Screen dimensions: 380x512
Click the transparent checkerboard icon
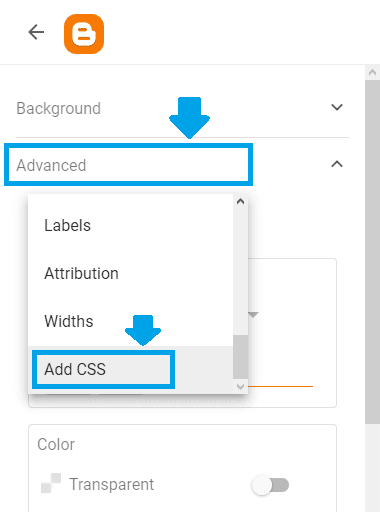[x=51, y=483]
